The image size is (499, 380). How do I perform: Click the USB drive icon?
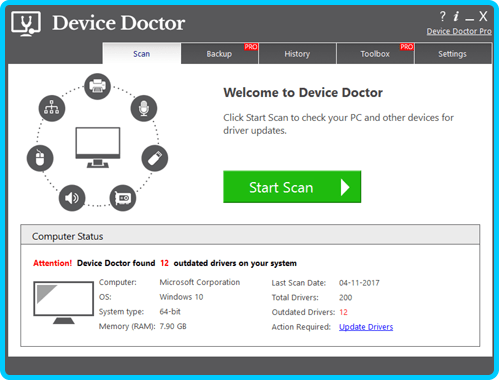155,158
